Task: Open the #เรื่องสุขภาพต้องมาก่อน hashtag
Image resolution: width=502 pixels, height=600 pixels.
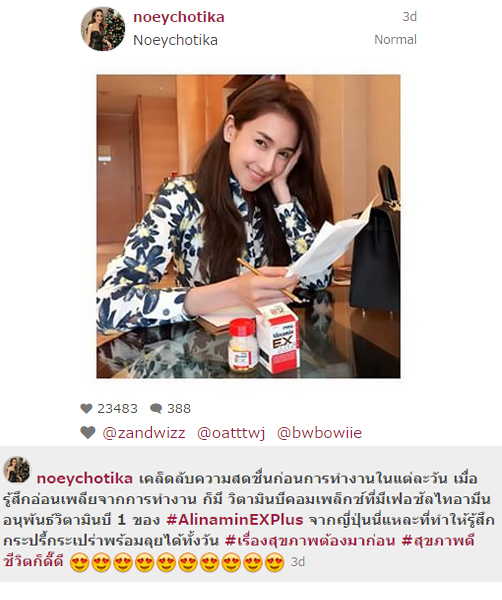Action: coord(310,541)
